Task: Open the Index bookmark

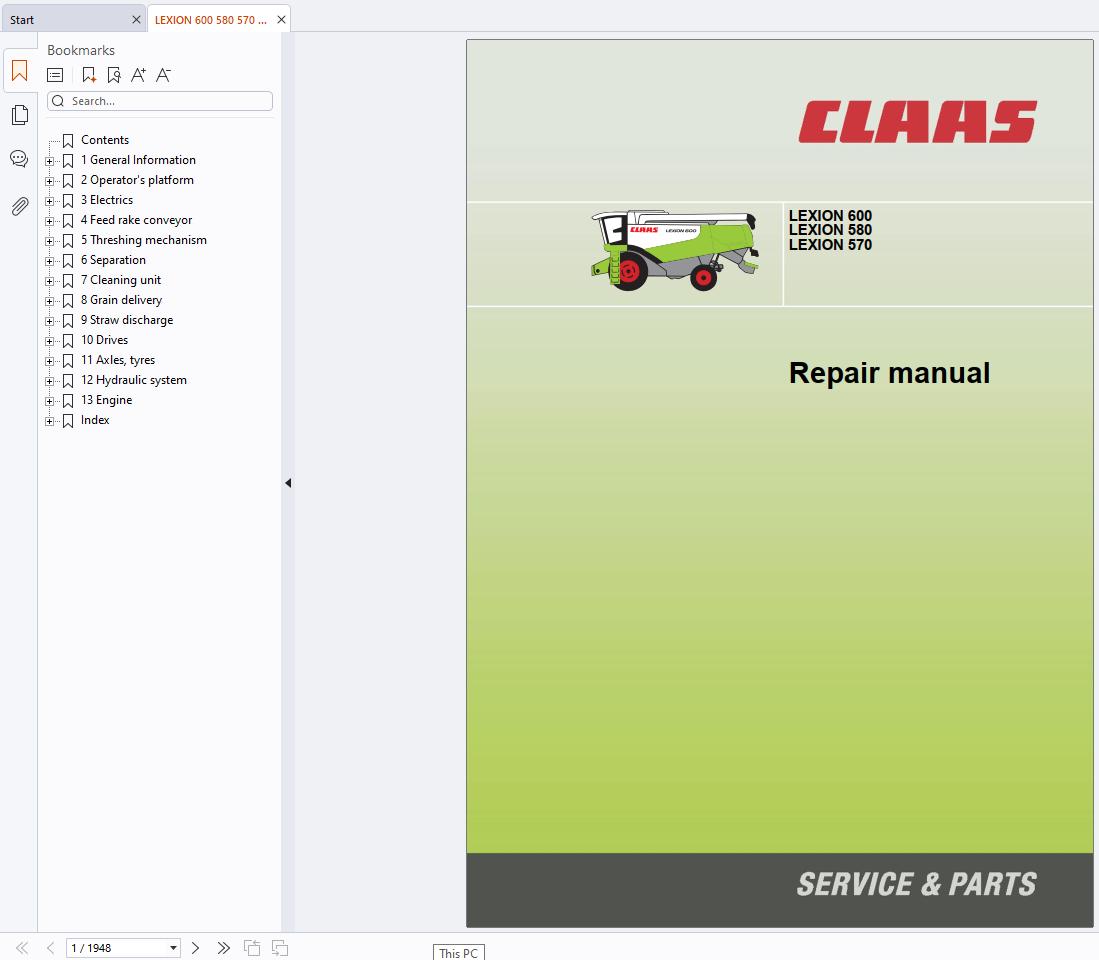Action: click(x=95, y=420)
